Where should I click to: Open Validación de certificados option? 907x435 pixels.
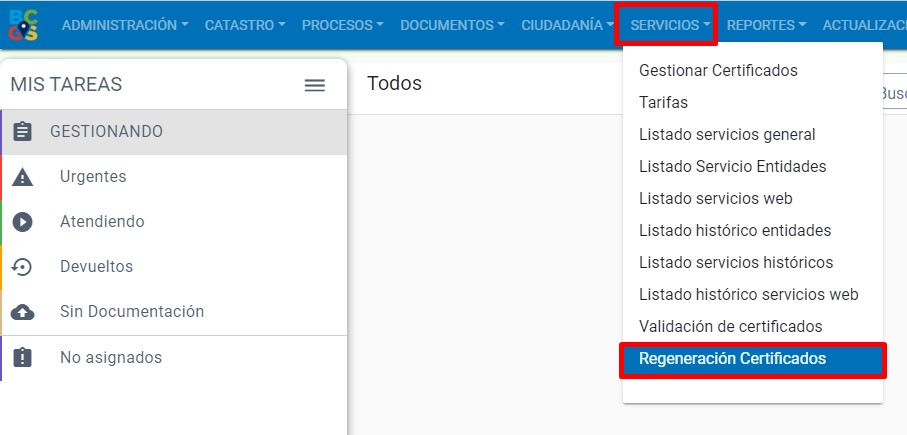coord(730,327)
